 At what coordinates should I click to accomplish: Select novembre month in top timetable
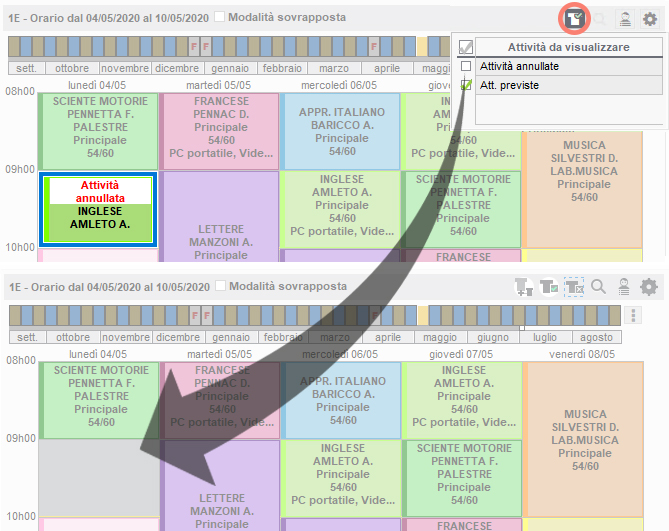(x=125, y=68)
